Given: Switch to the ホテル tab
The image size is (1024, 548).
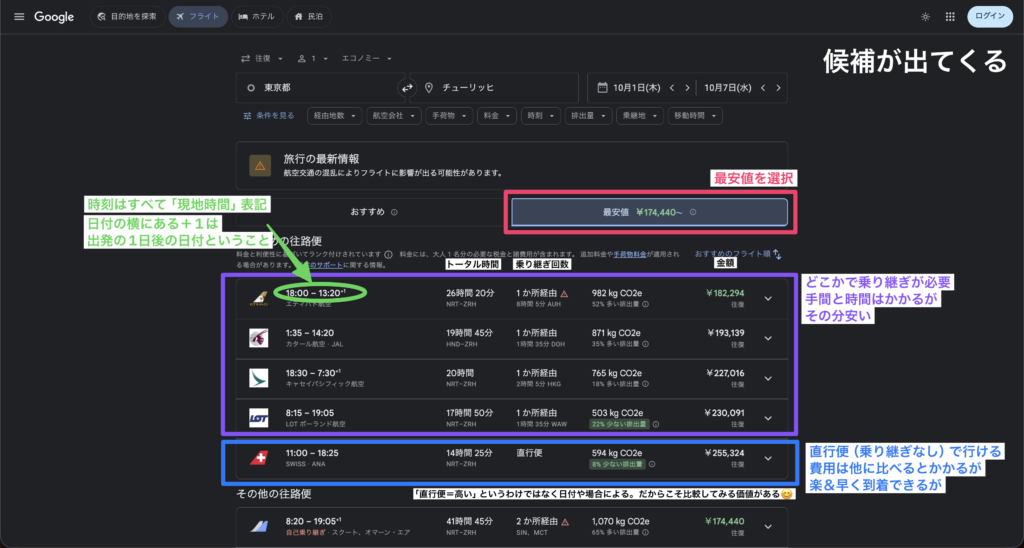Looking at the screenshot, I should pos(257,16).
